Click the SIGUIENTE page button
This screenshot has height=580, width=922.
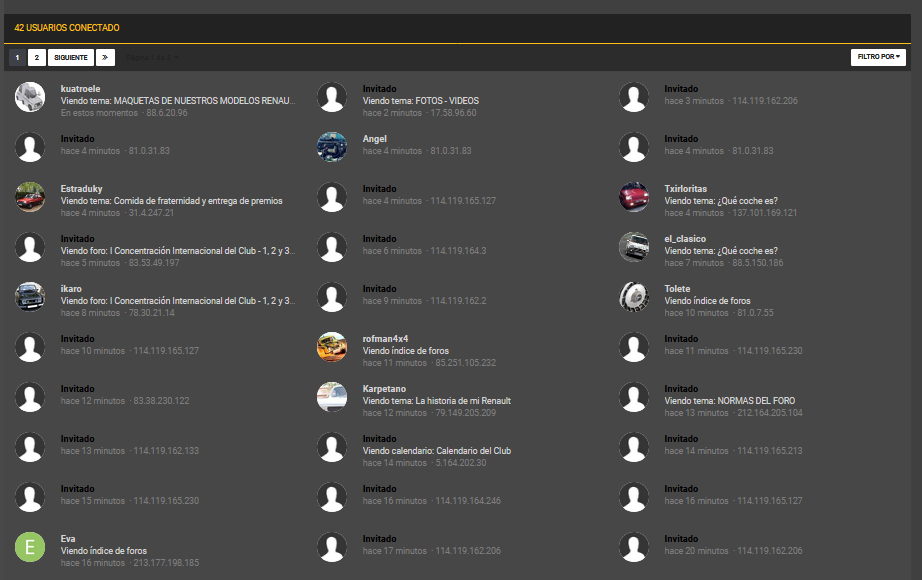point(71,58)
